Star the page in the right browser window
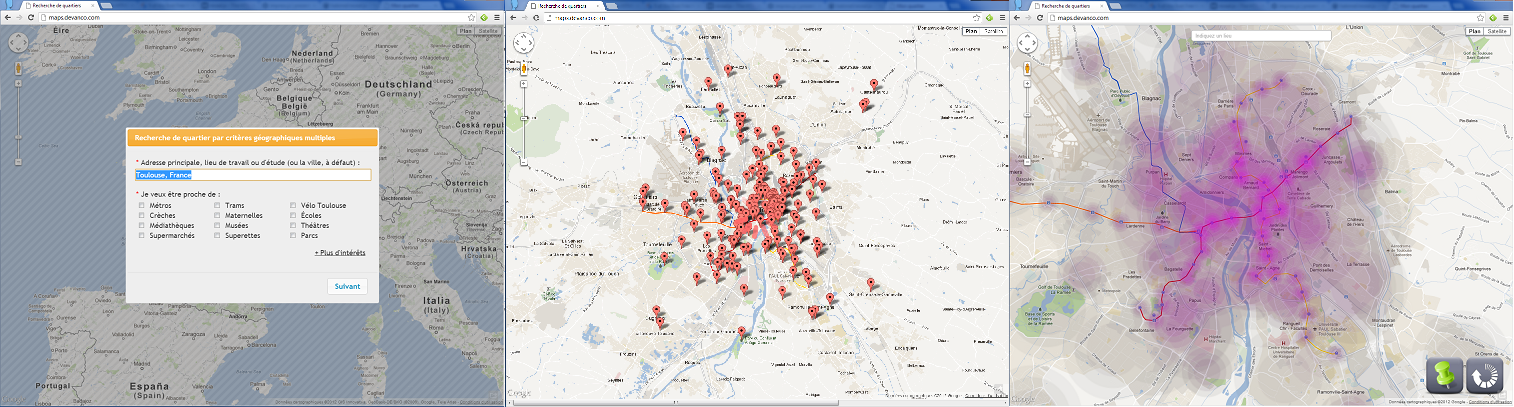The width and height of the screenshot is (1514, 407). [x=1481, y=17]
